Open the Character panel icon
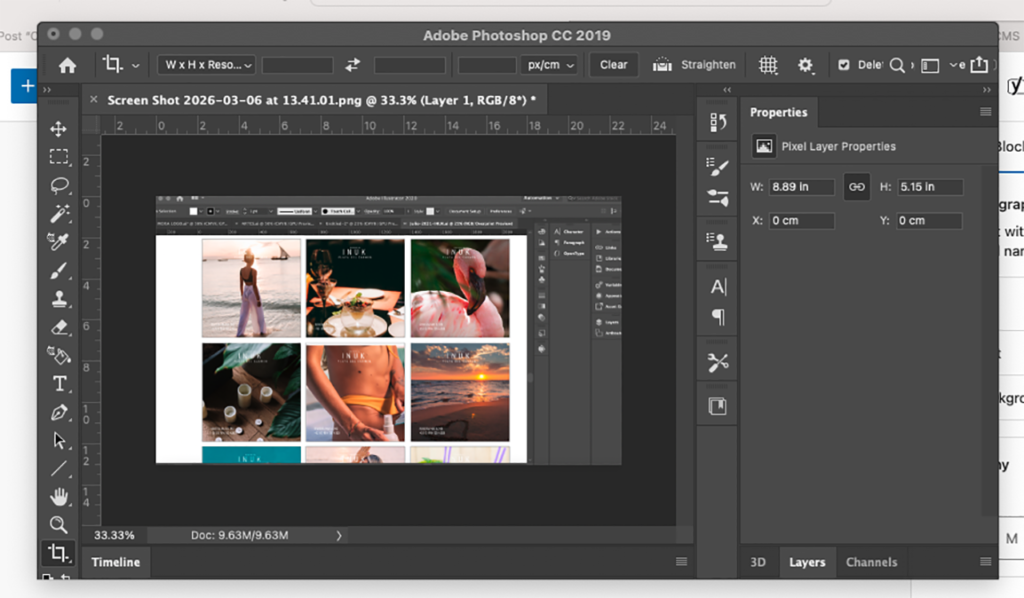The width and height of the screenshot is (1024, 598). coord(718,287)
